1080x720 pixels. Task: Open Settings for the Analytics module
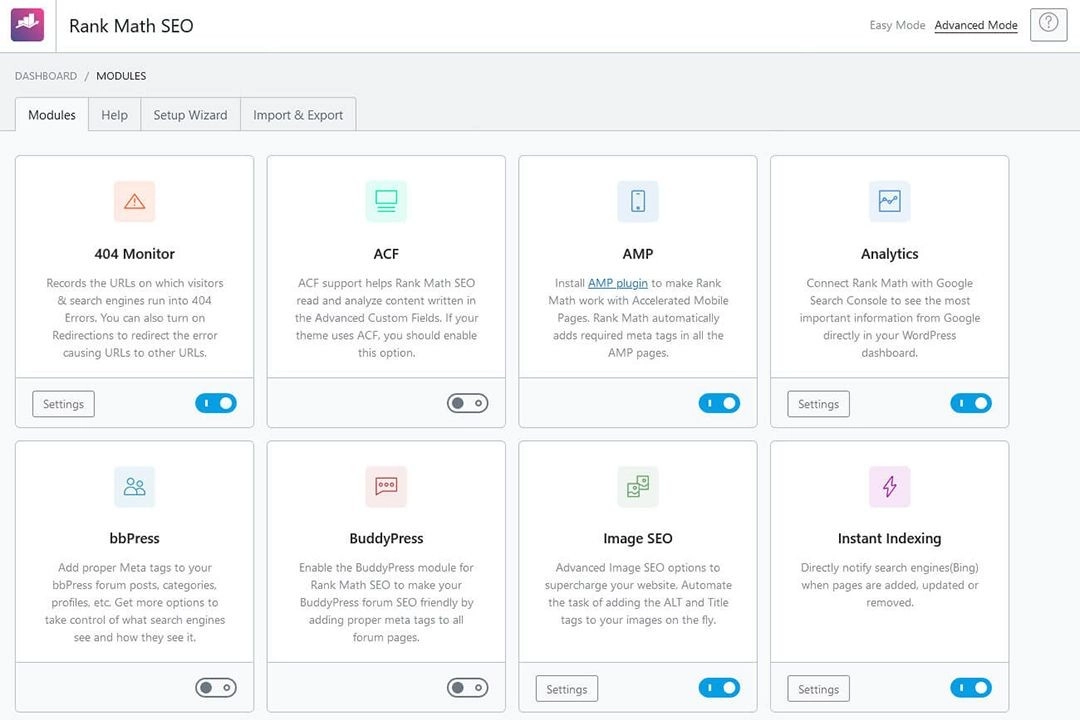(818, 404)
